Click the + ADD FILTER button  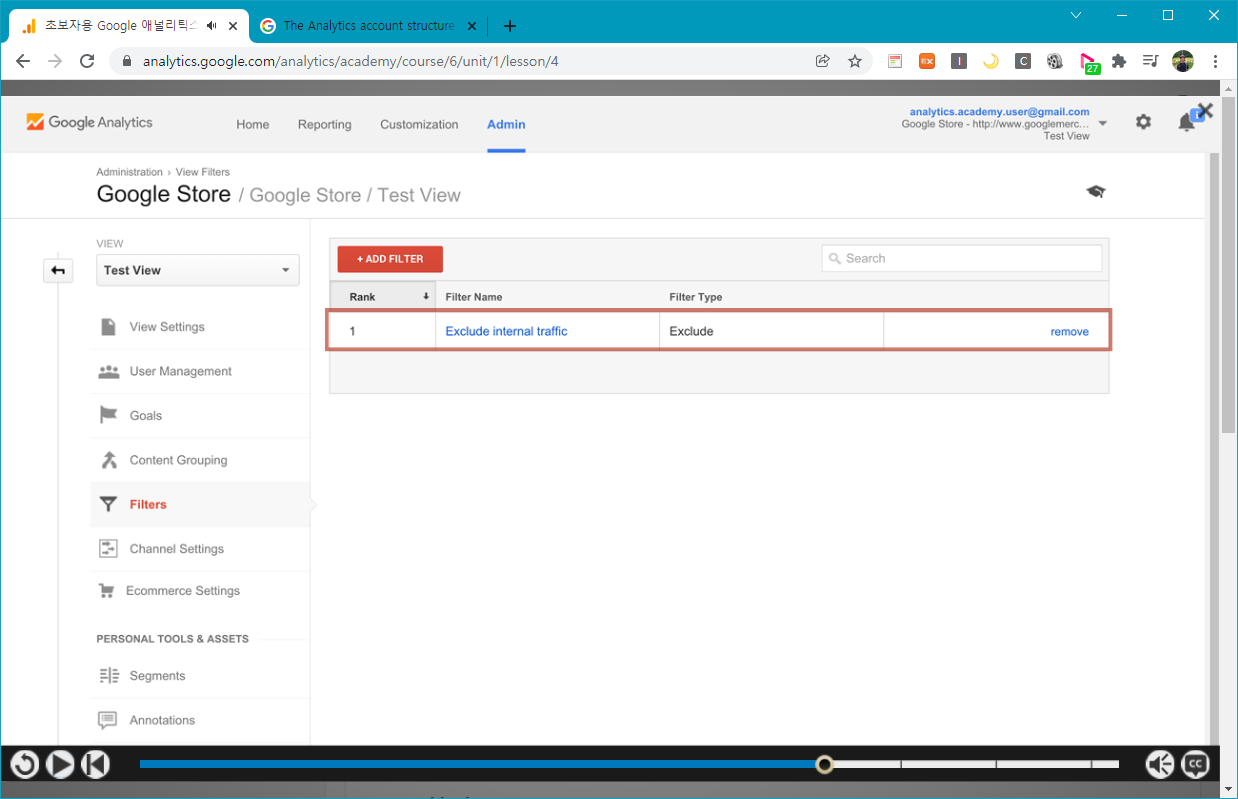[x=390, y=259]
